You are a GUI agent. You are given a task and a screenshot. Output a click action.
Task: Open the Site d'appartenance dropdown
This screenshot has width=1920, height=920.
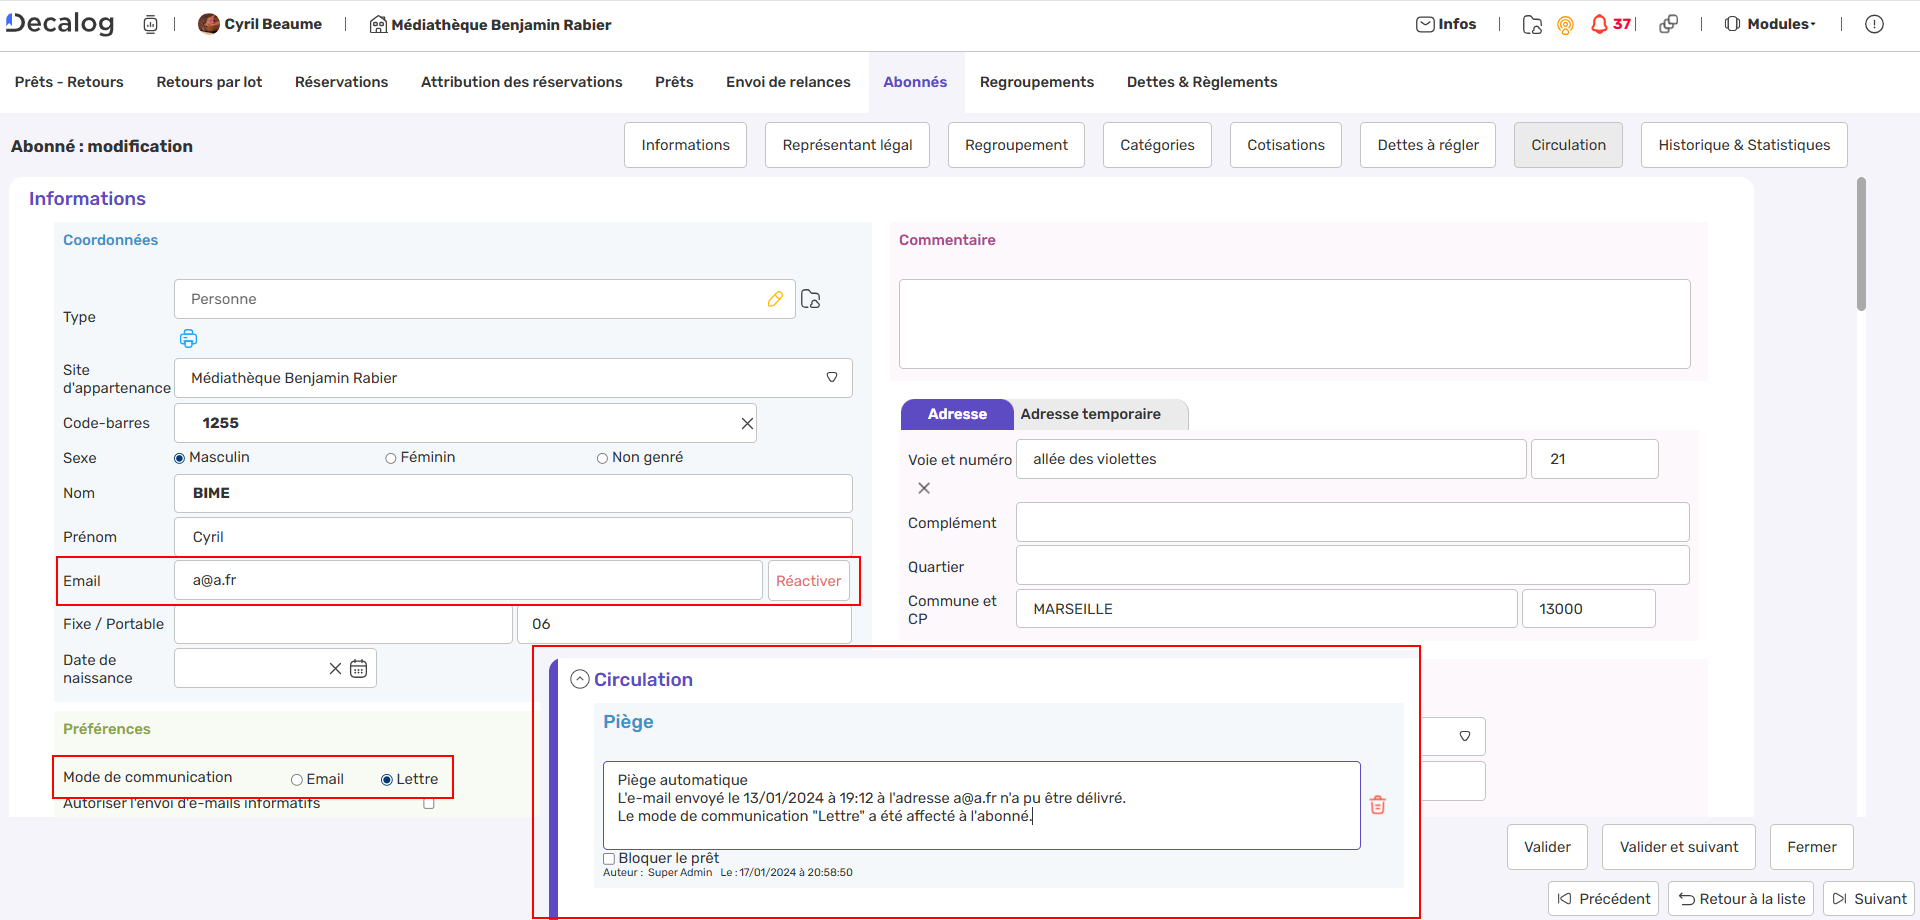(831, 378)
